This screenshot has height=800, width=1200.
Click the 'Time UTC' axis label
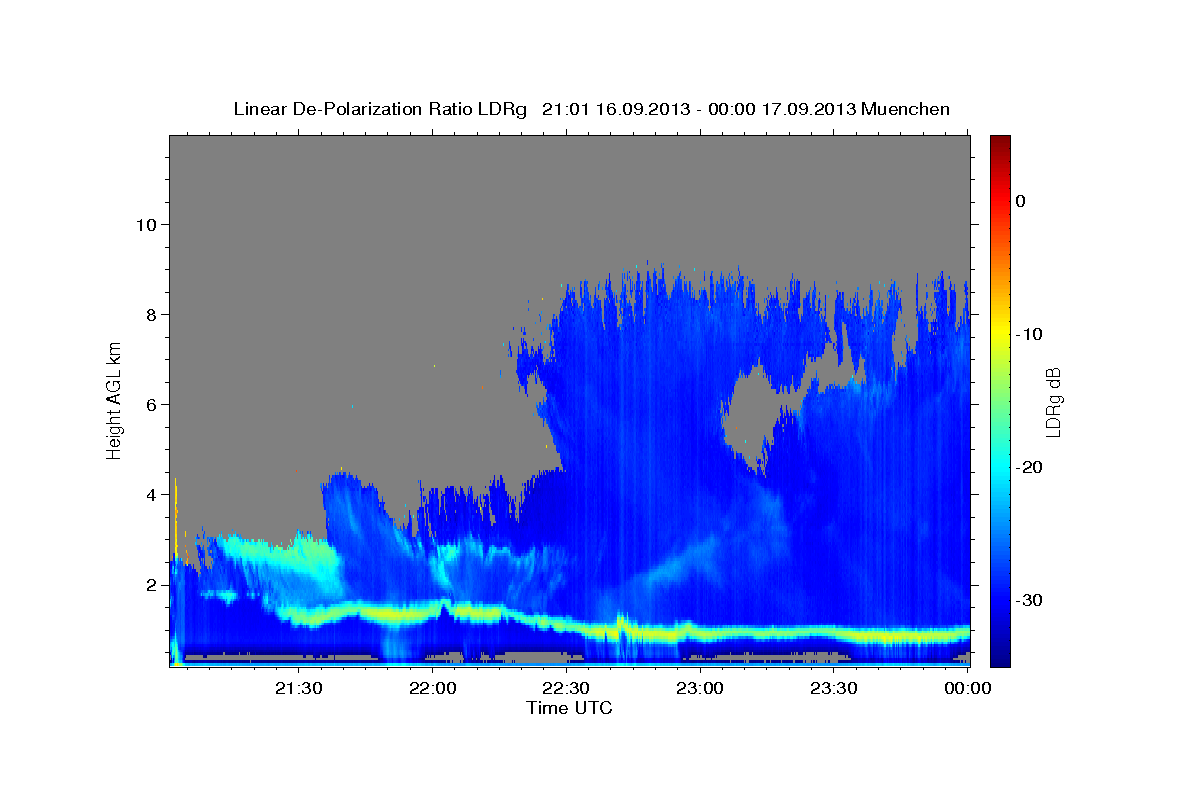click(x=569, y=708)
